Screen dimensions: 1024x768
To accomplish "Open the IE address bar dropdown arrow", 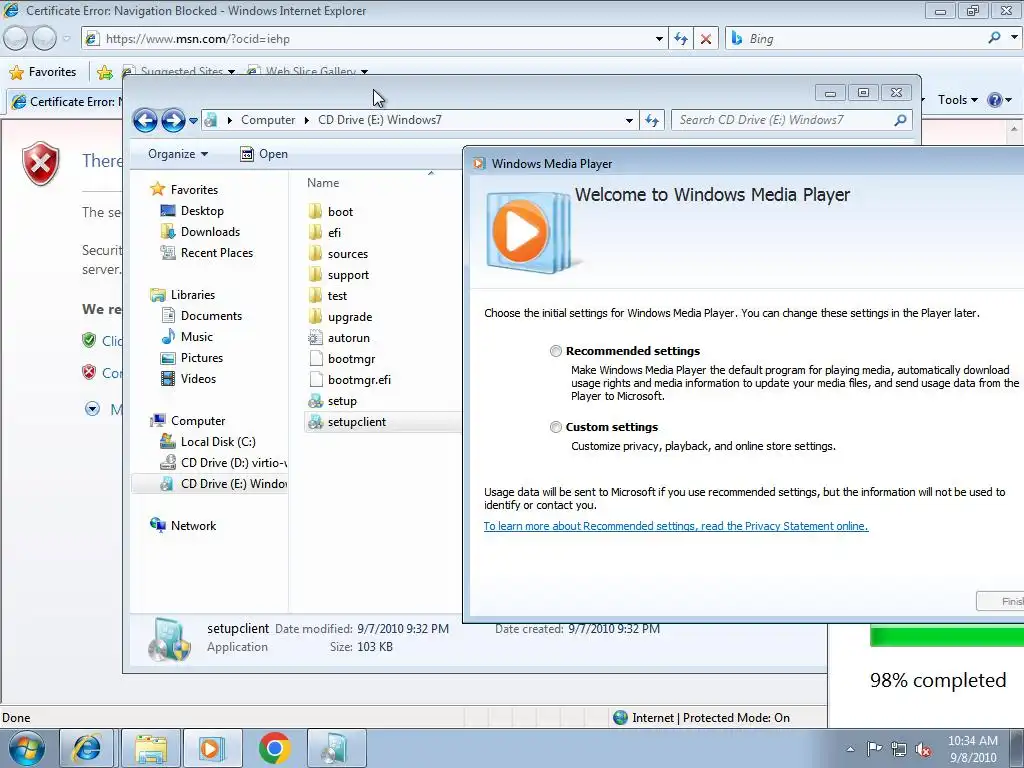I will click(659, 39).
